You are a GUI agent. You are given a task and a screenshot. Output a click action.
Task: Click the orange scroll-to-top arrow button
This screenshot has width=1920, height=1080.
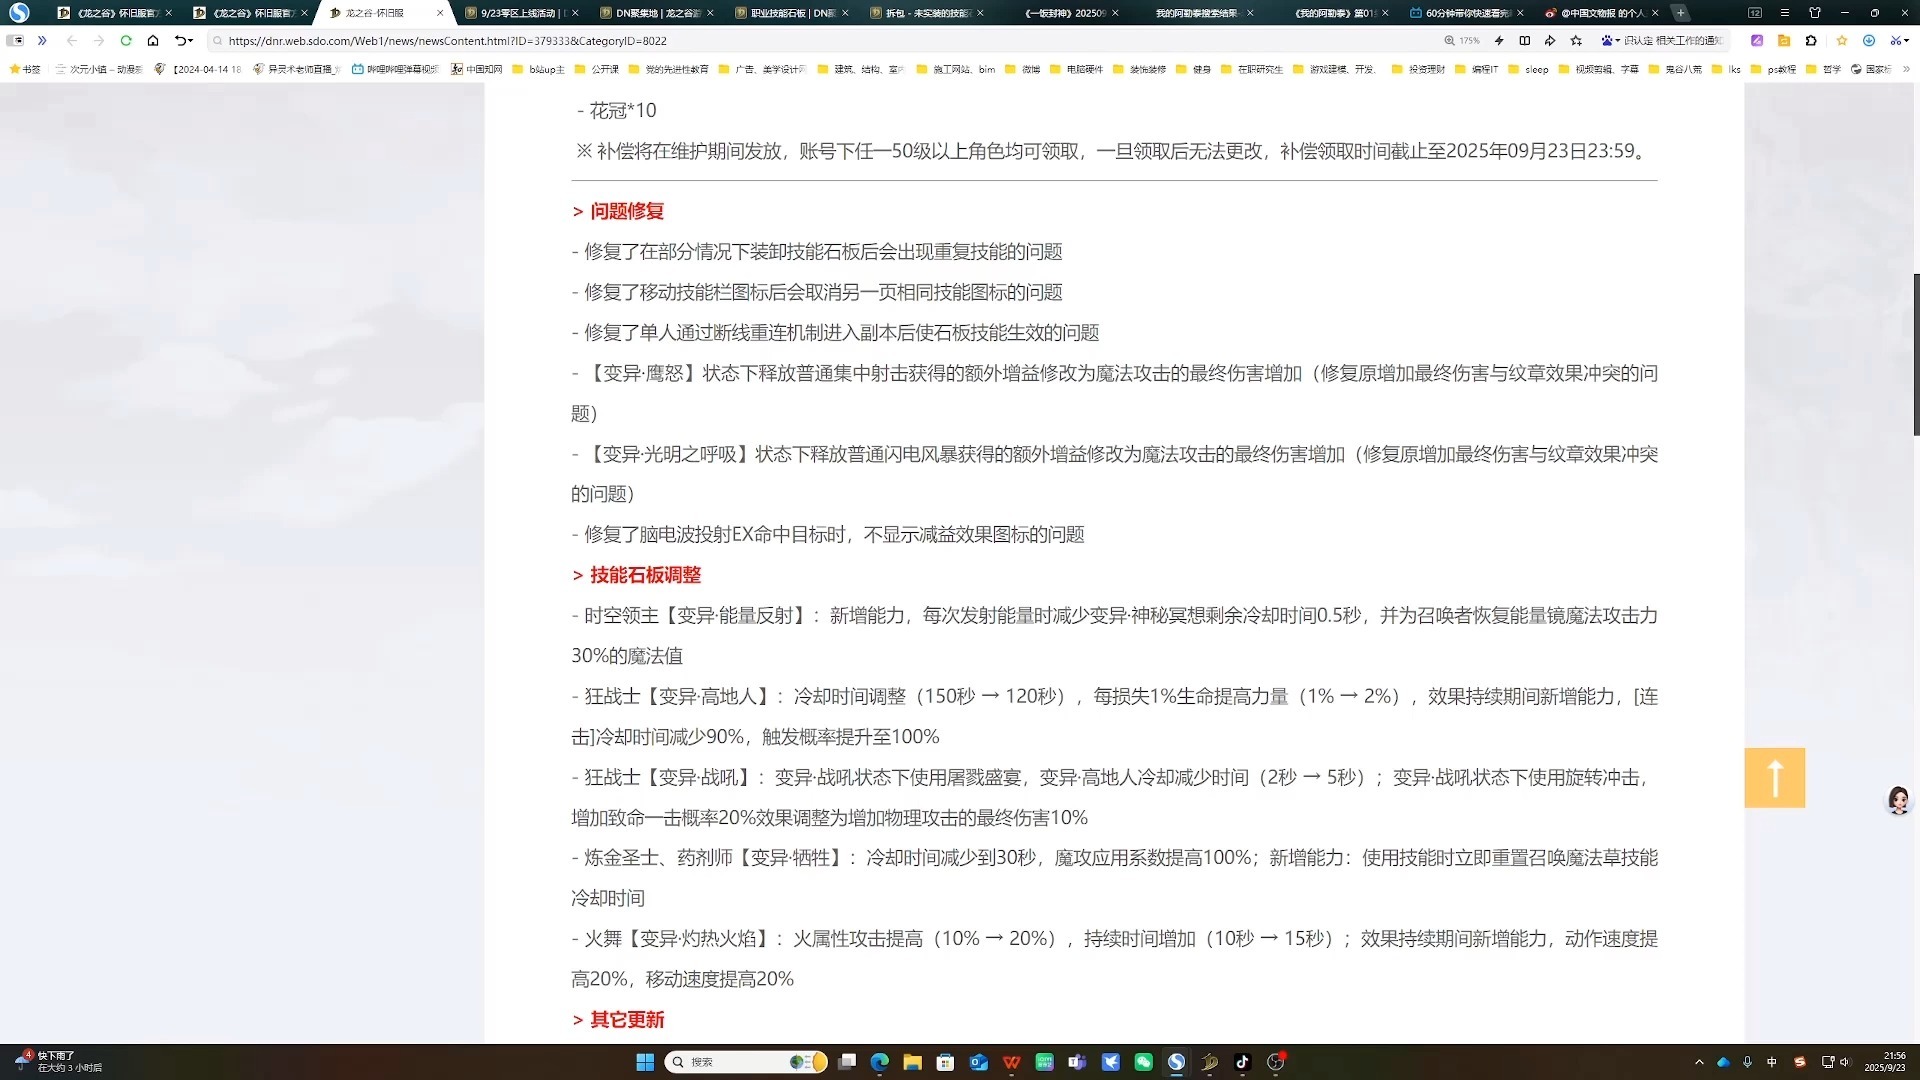coord(1774,777)
